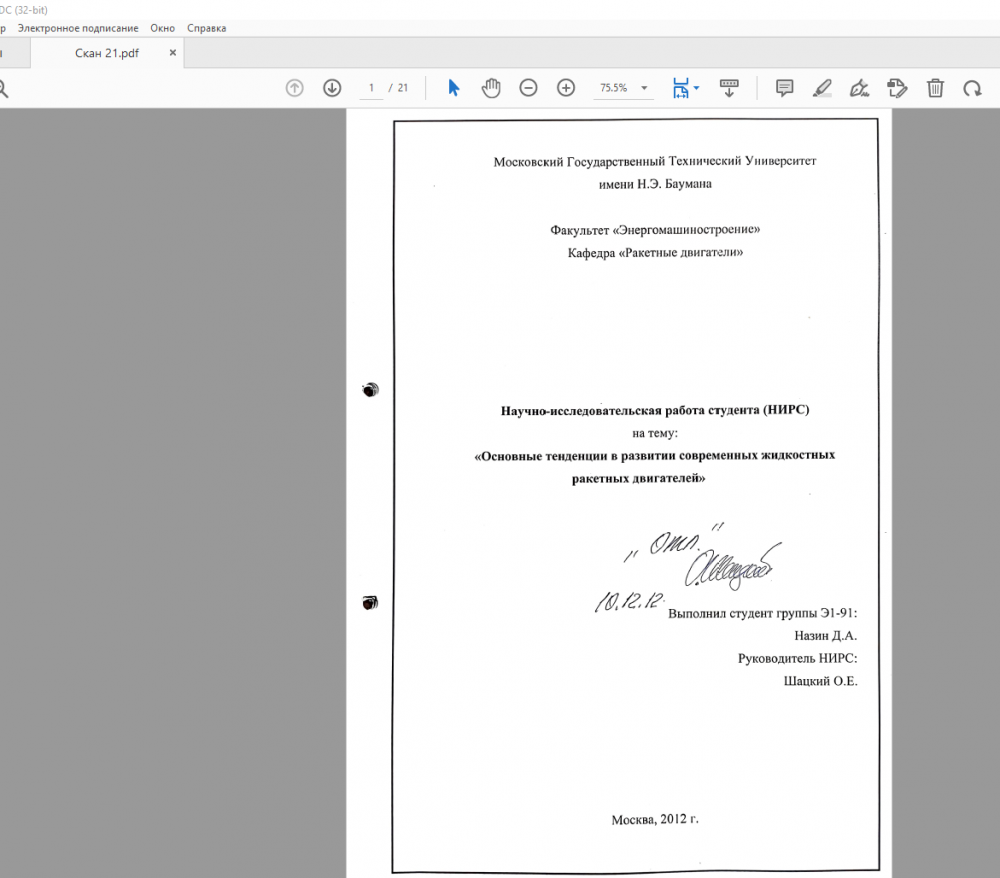Go to previous page arrow button

click(294, 88)
